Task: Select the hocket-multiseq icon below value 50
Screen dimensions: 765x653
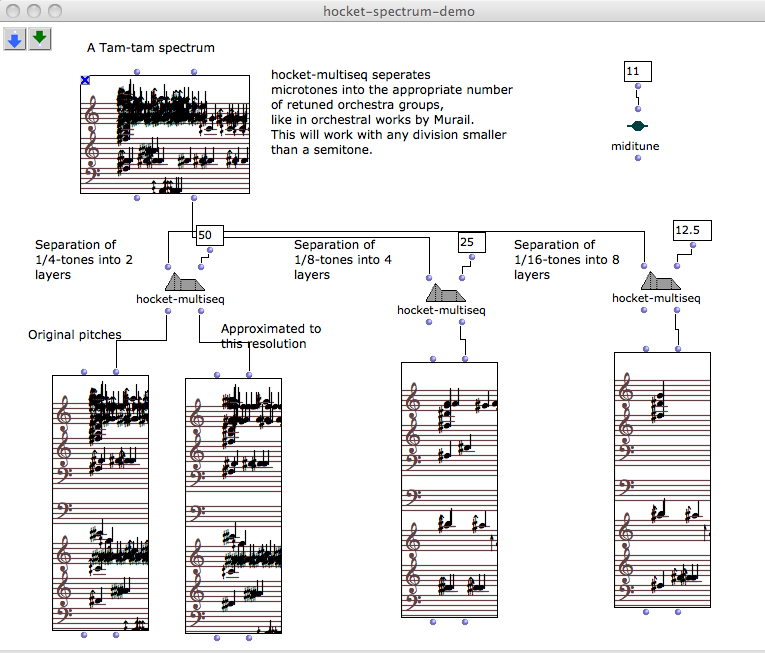Action: [183, 281]
